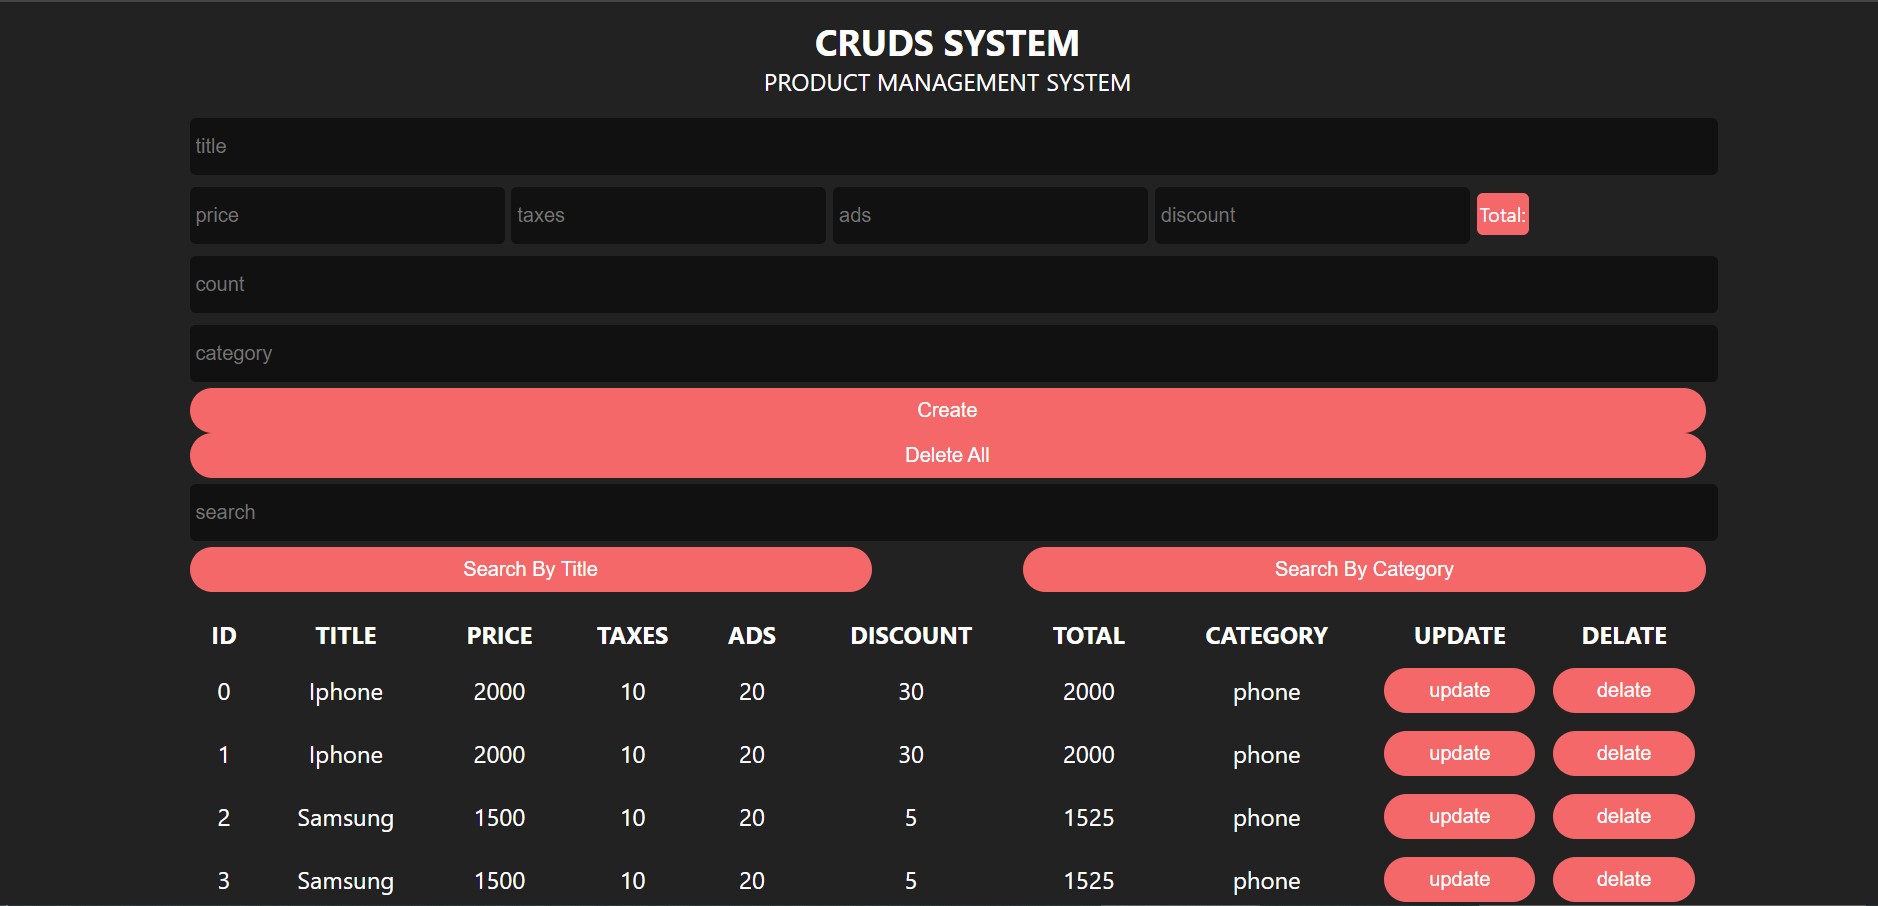This screenshot has height=906, width=1878.
Task: Delete the Samsung product with ID 2
Action: [x=1623, y=816]
